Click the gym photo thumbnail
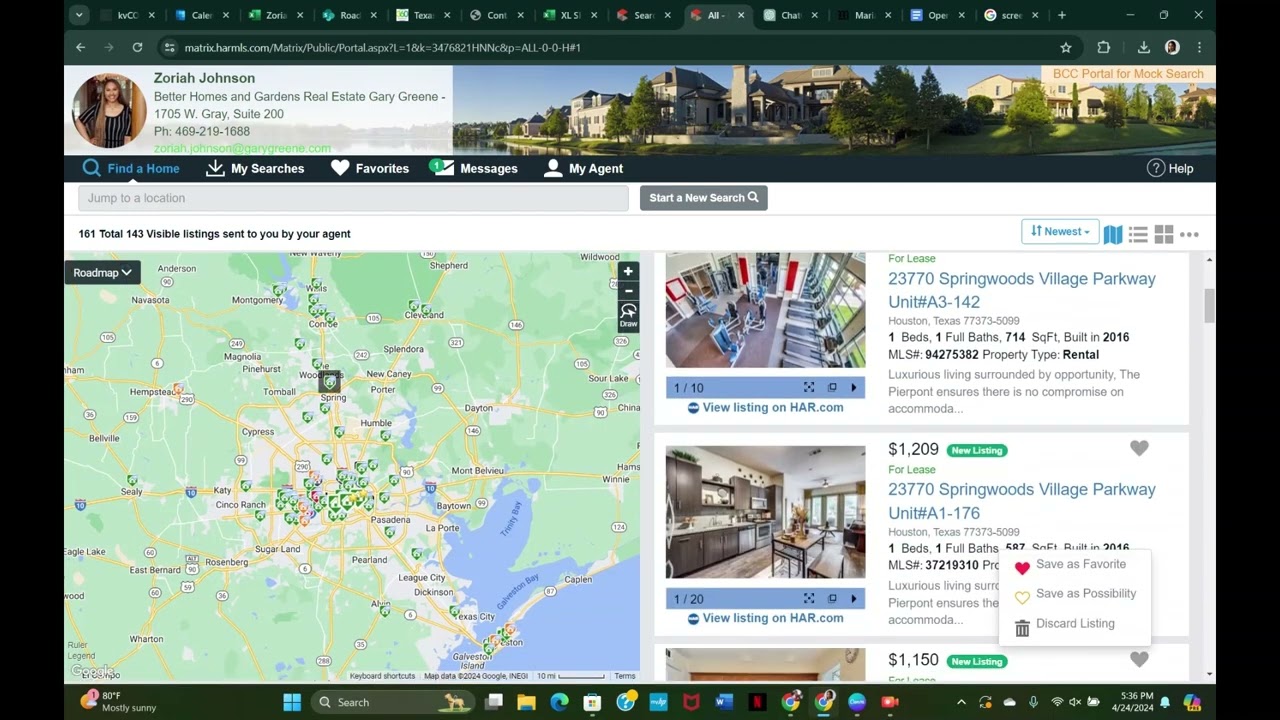This screenshot has width=1280, height=720. [766, 310]
